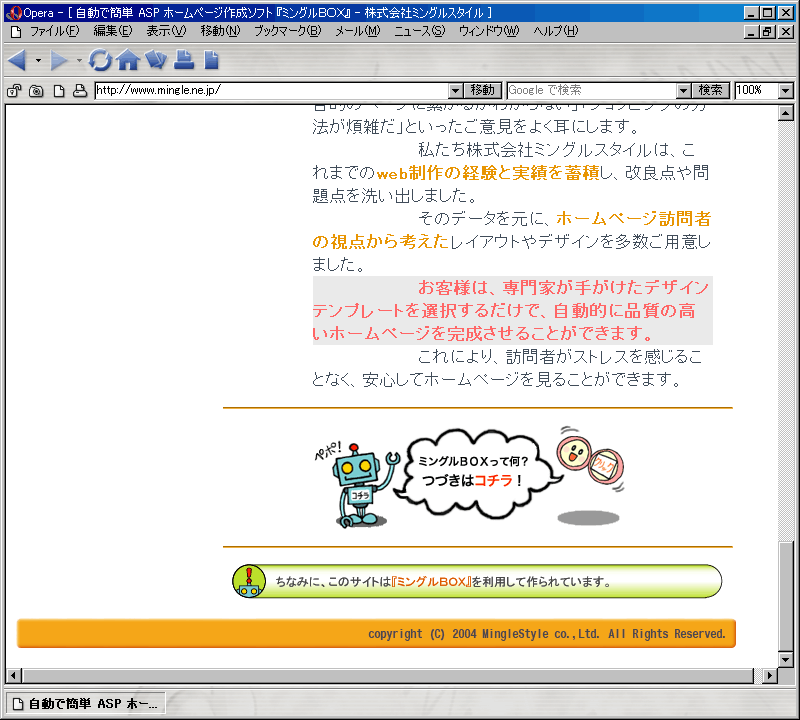
Task: Reload the page with the refresh icon
Action: click(x=100, y=60)
